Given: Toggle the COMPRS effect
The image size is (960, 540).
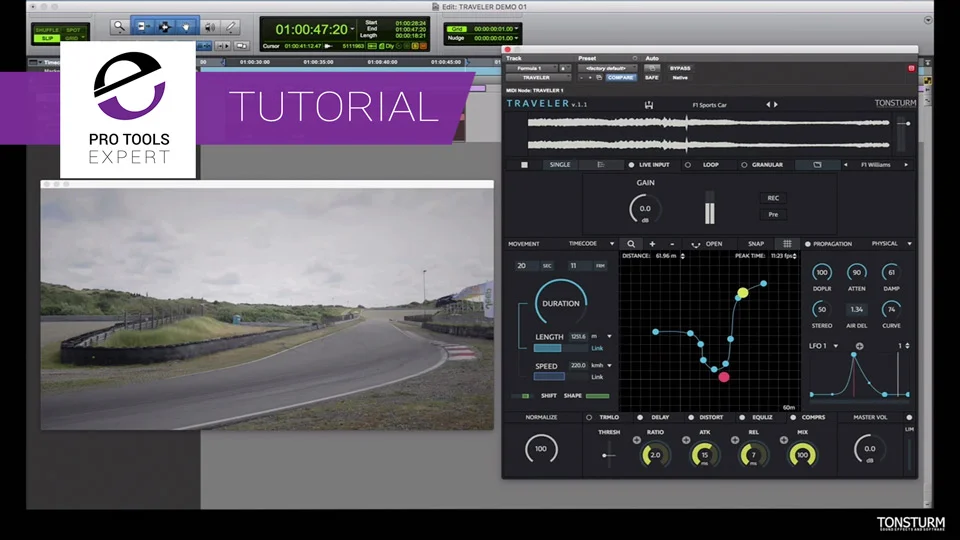Looking at the screenshot, I should [x=793, y=418].
